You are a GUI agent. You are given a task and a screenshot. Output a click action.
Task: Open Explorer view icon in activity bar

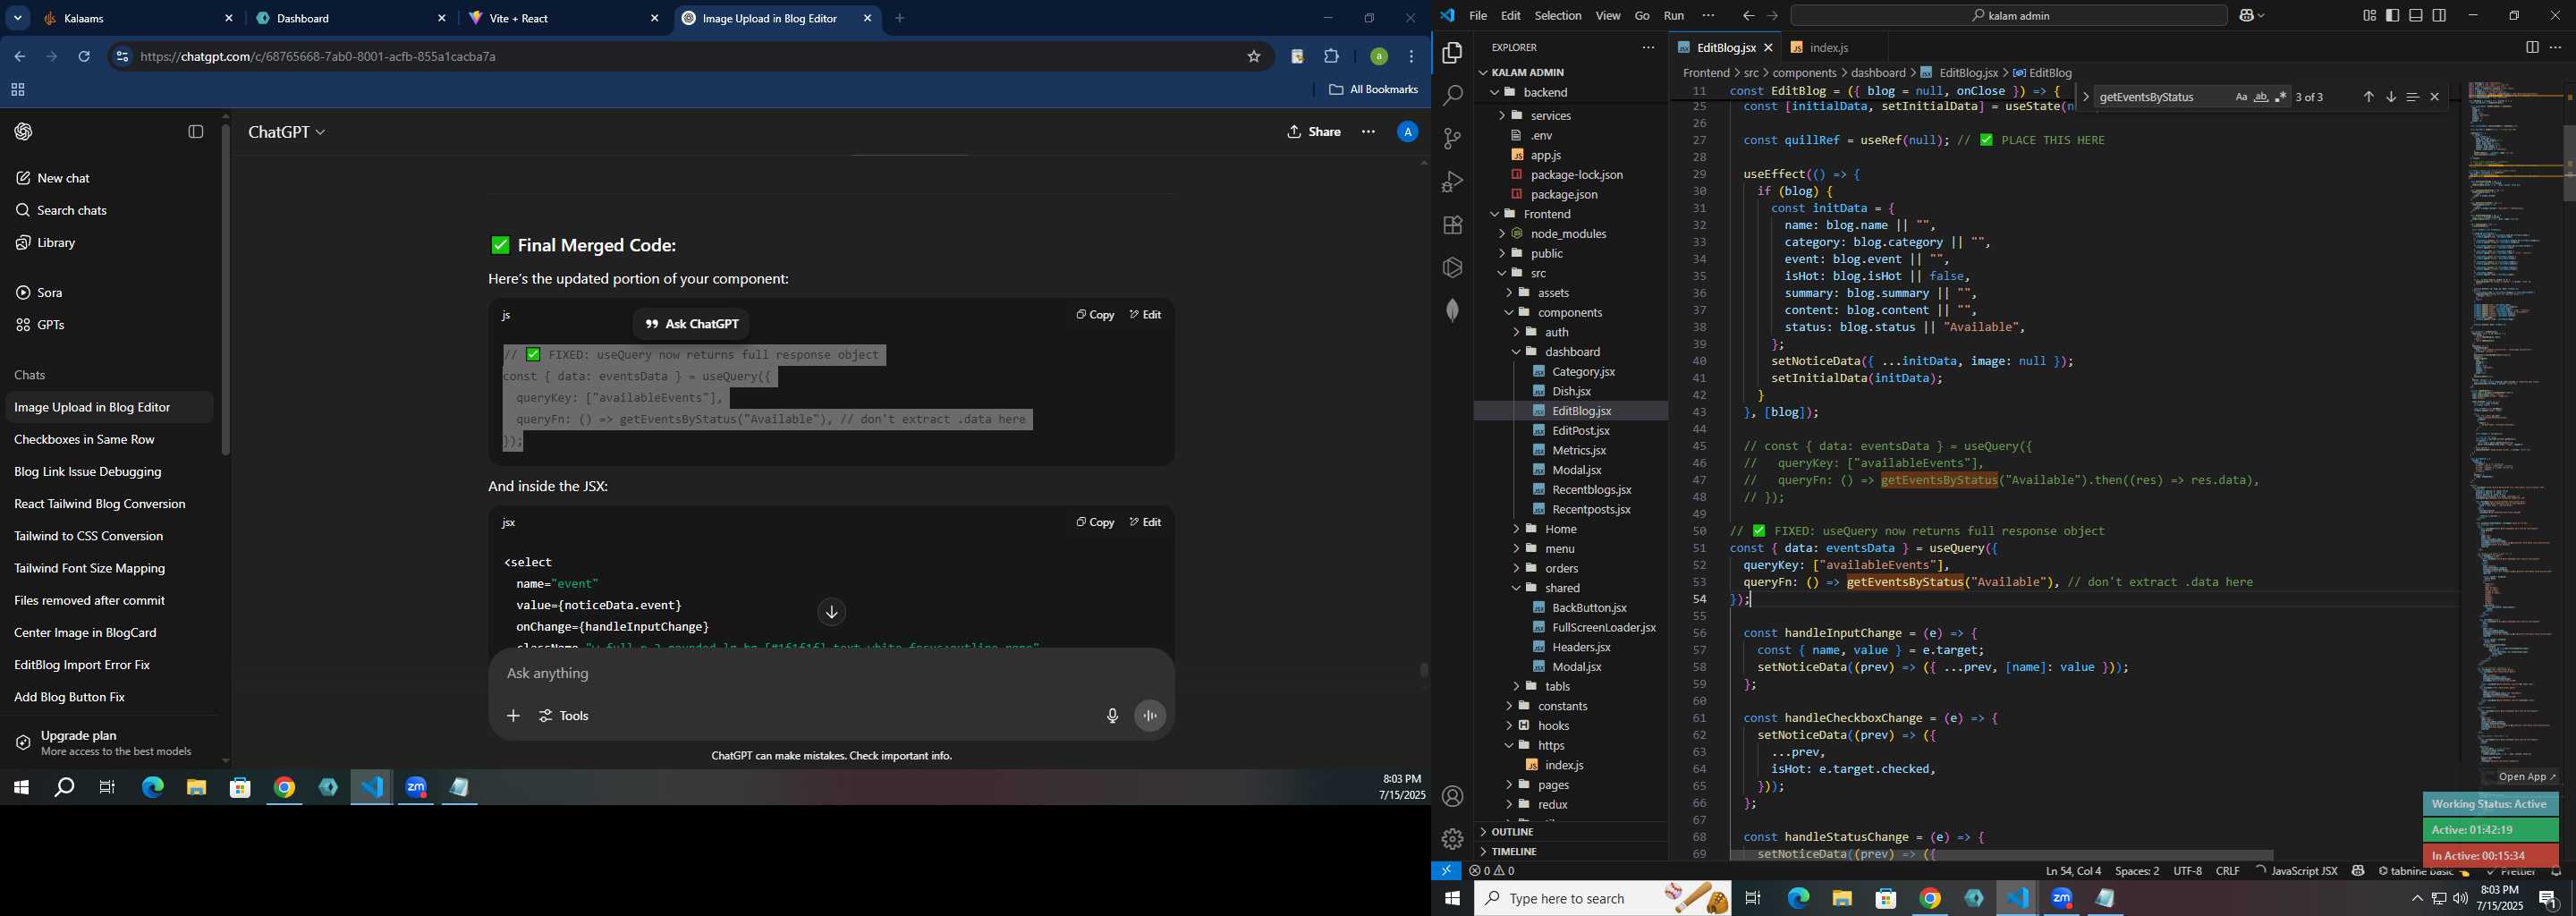click(x=1452, y=53)
